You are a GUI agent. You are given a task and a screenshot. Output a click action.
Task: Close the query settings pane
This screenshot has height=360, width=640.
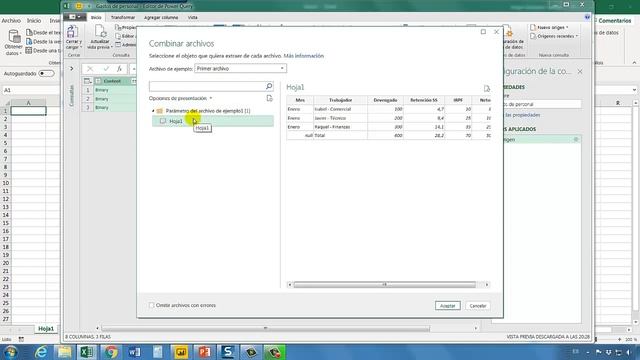click(x=580, y=71)
